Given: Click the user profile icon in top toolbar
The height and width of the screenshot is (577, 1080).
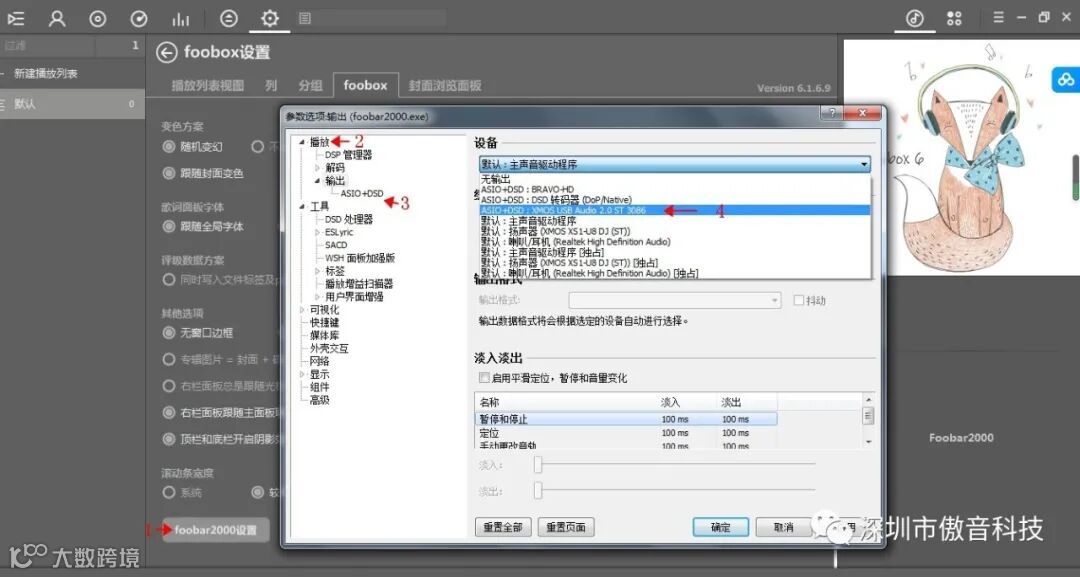Looking at the screenshot, I should [x=57, y=19].
